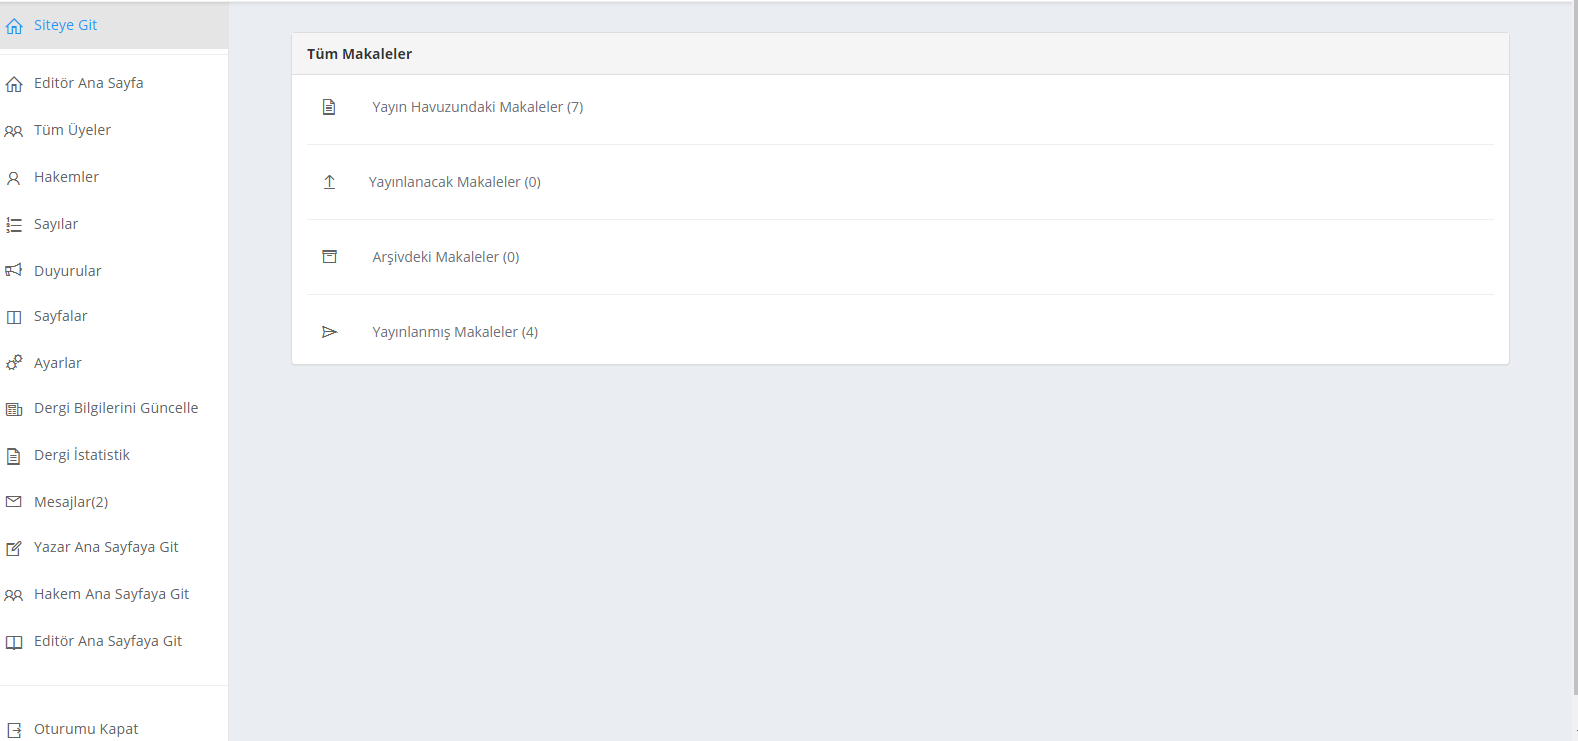
Task: Click the person icon beside Hakemler
Action: [14, 178]
